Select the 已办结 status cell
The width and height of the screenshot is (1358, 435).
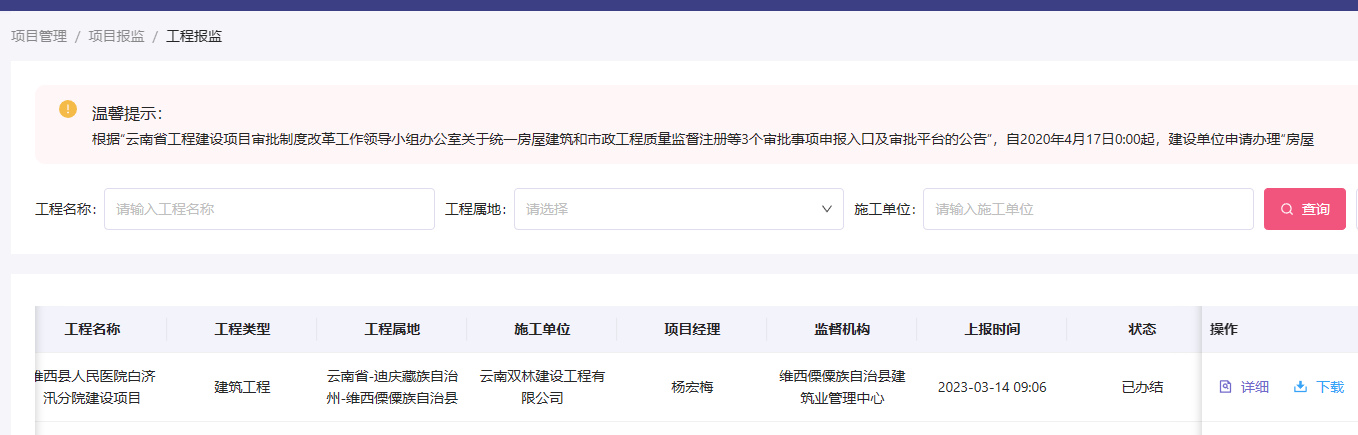1142,387
